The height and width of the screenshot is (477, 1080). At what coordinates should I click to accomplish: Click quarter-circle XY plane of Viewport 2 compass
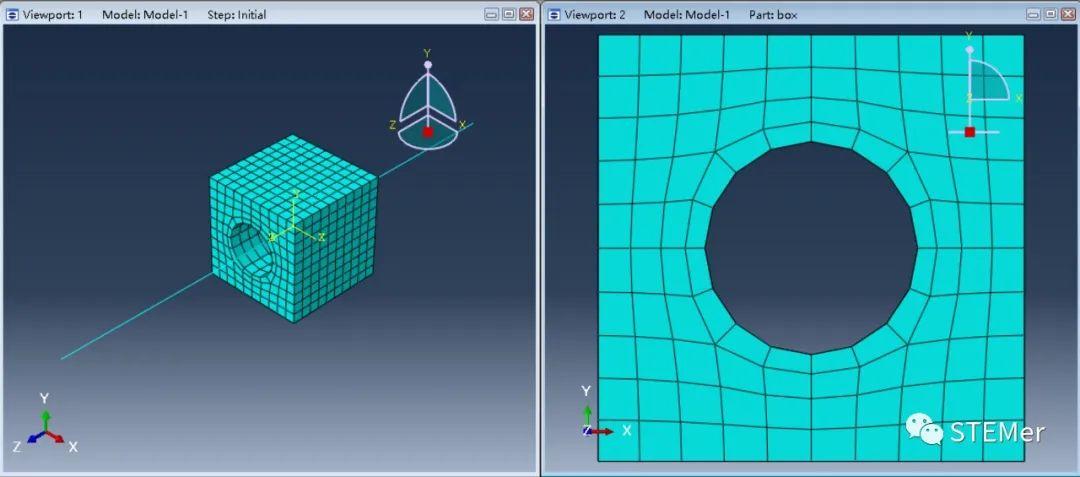point(986,81)
